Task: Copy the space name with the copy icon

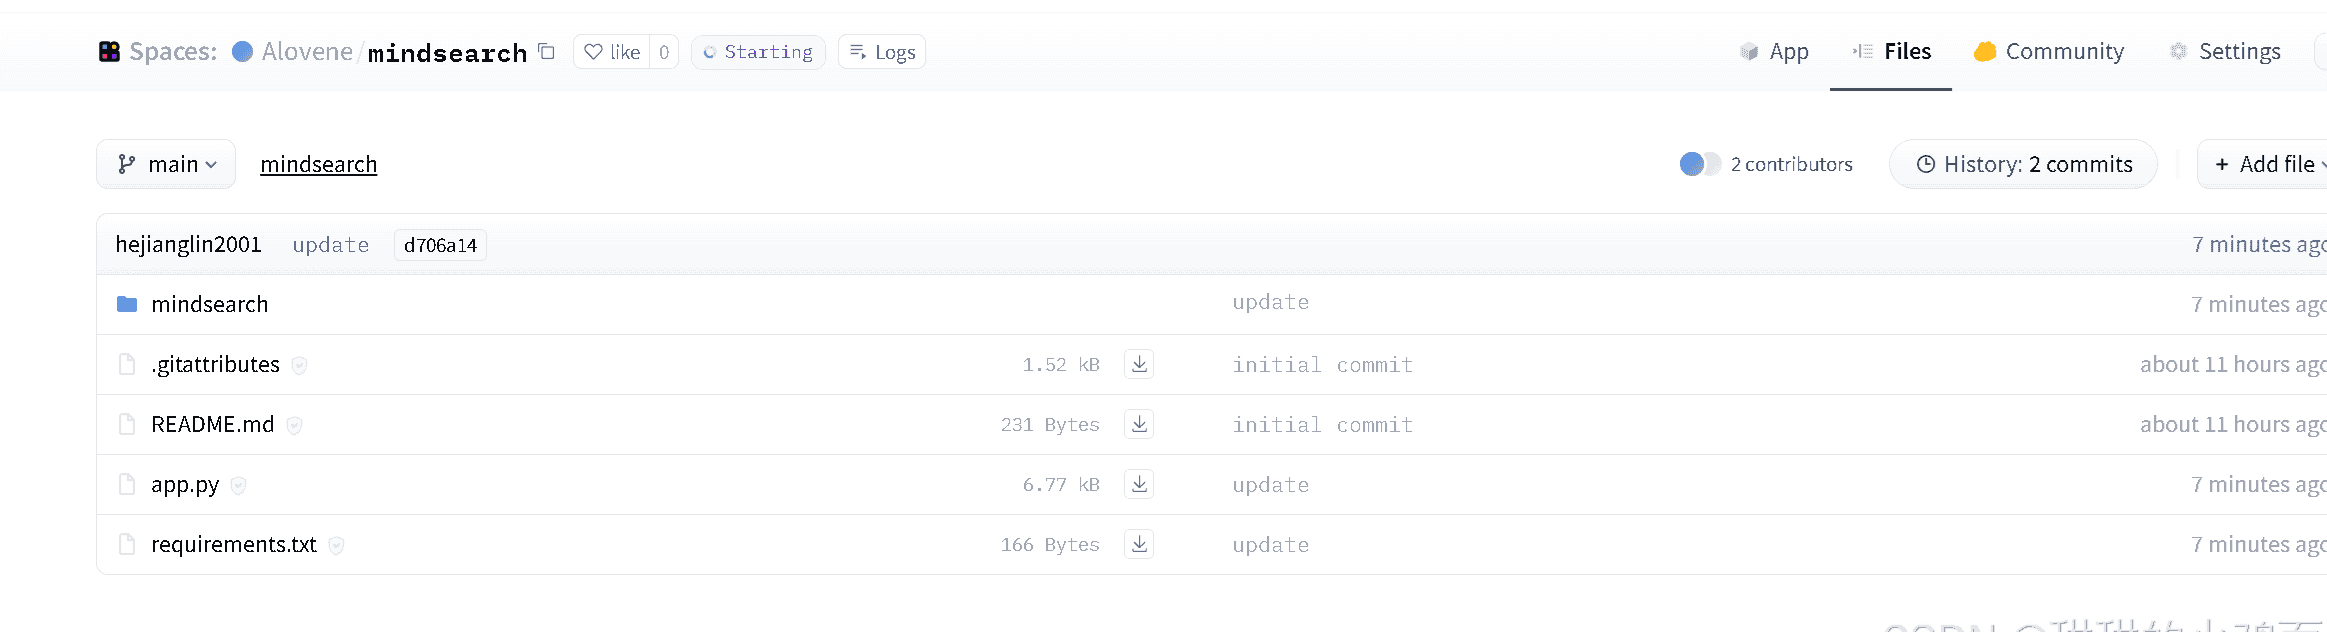Action: pyautogui.click(x=546, y=51)
